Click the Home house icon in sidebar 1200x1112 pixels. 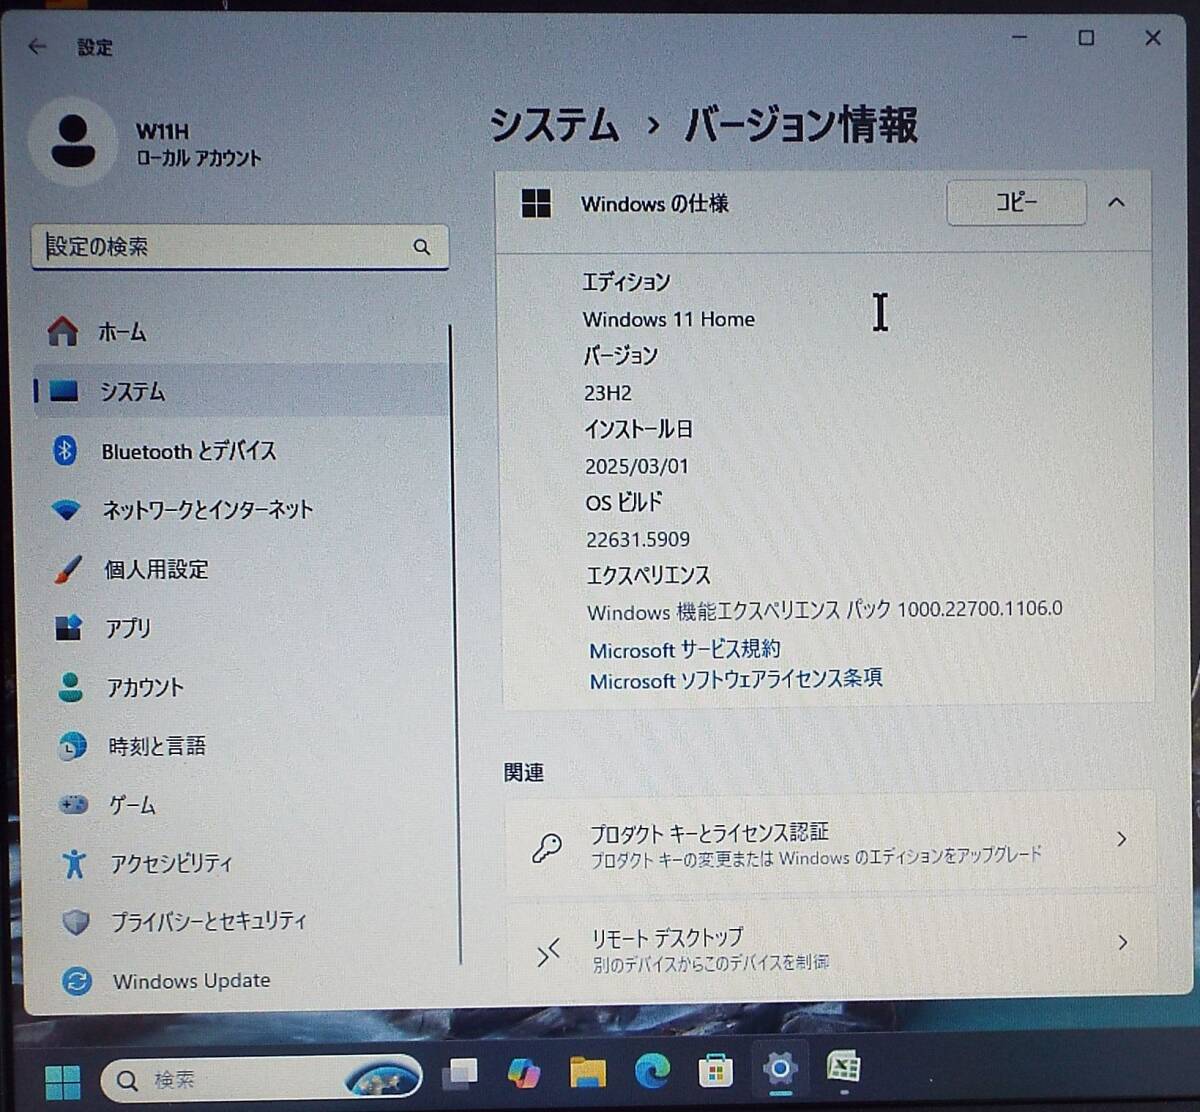(x=63, y=331)
